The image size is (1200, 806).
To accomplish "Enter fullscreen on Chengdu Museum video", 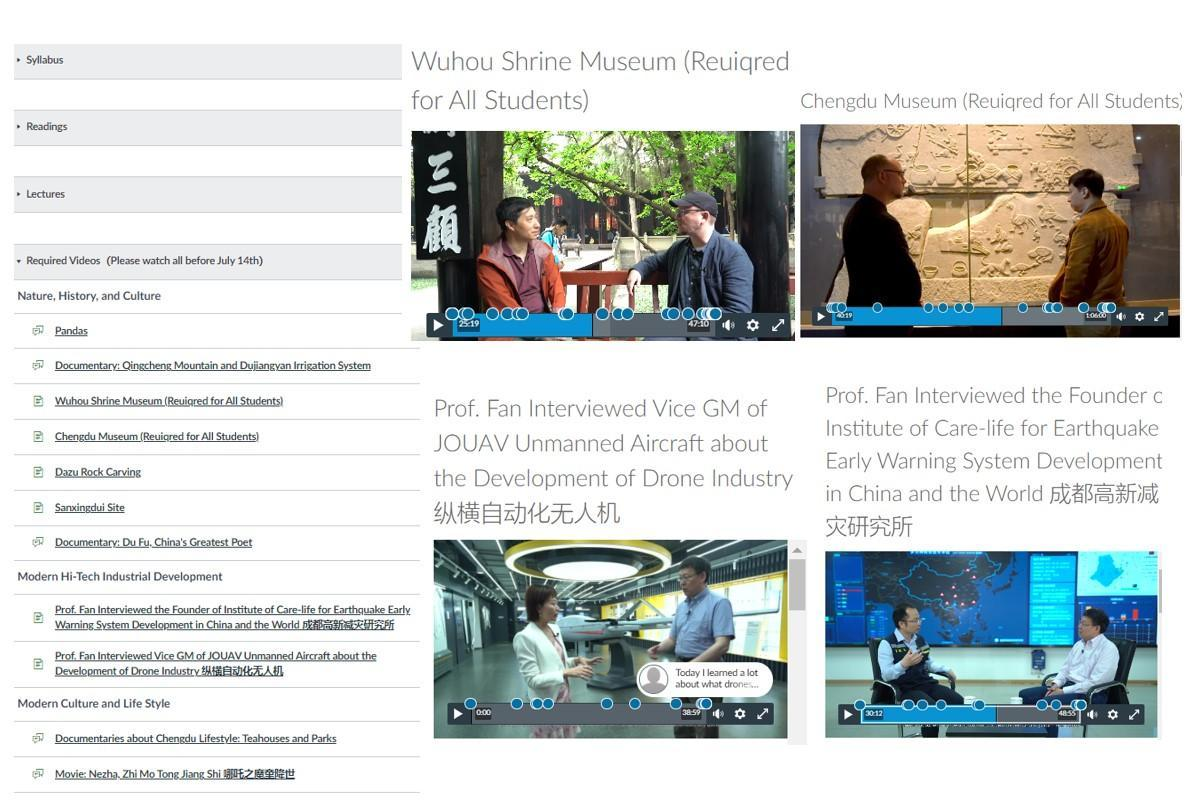I will coord(1160,317).
